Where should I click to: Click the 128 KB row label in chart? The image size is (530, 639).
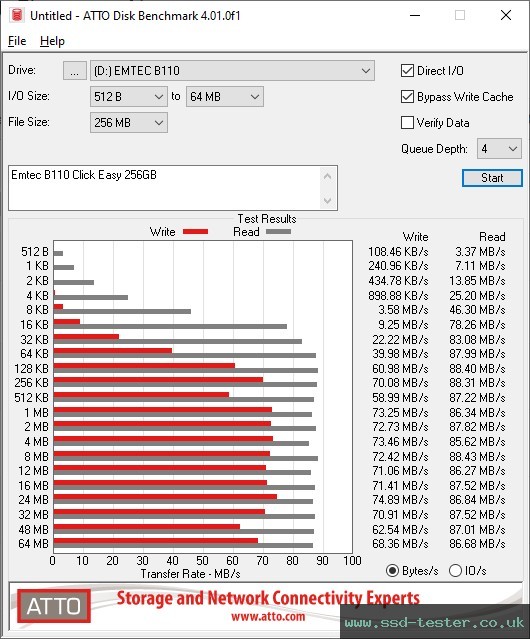[31, 369]
